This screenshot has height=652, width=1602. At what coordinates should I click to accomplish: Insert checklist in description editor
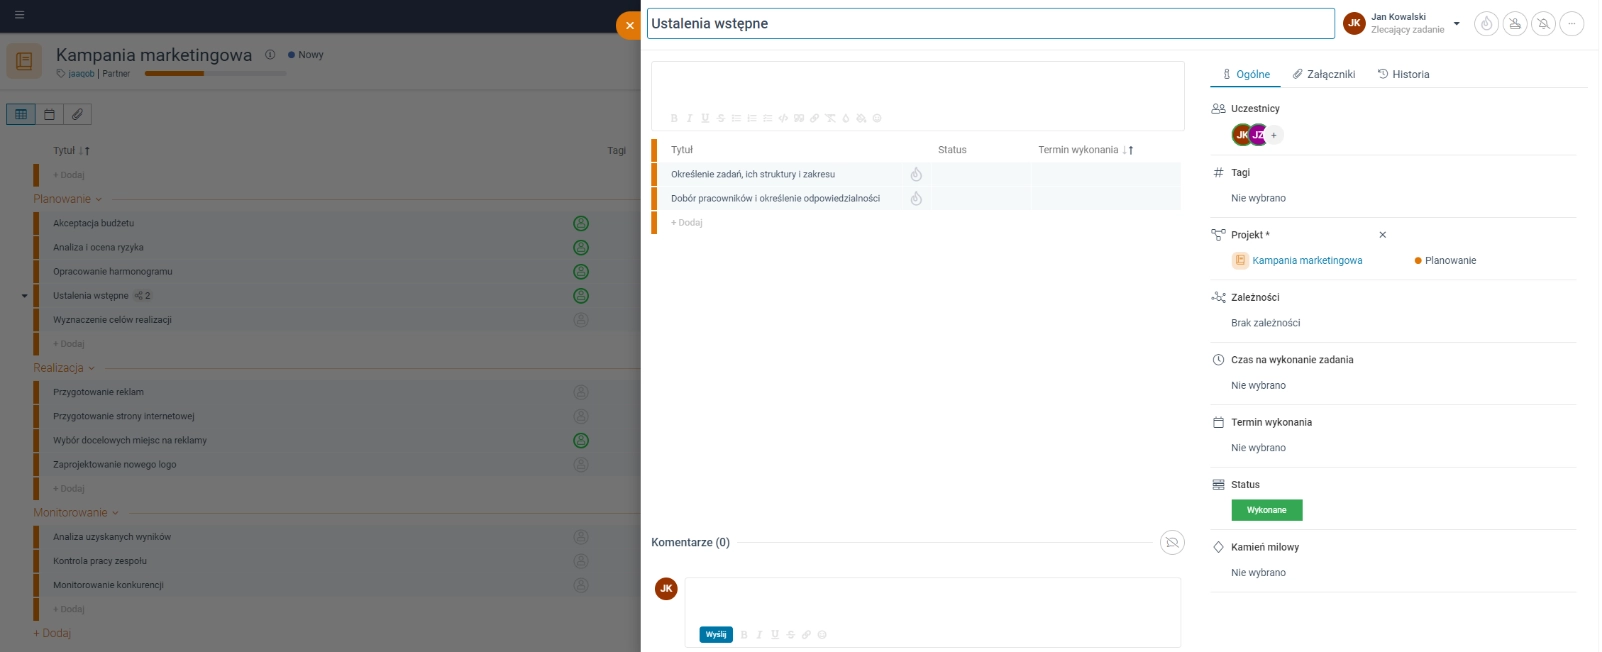click(768, 118)
